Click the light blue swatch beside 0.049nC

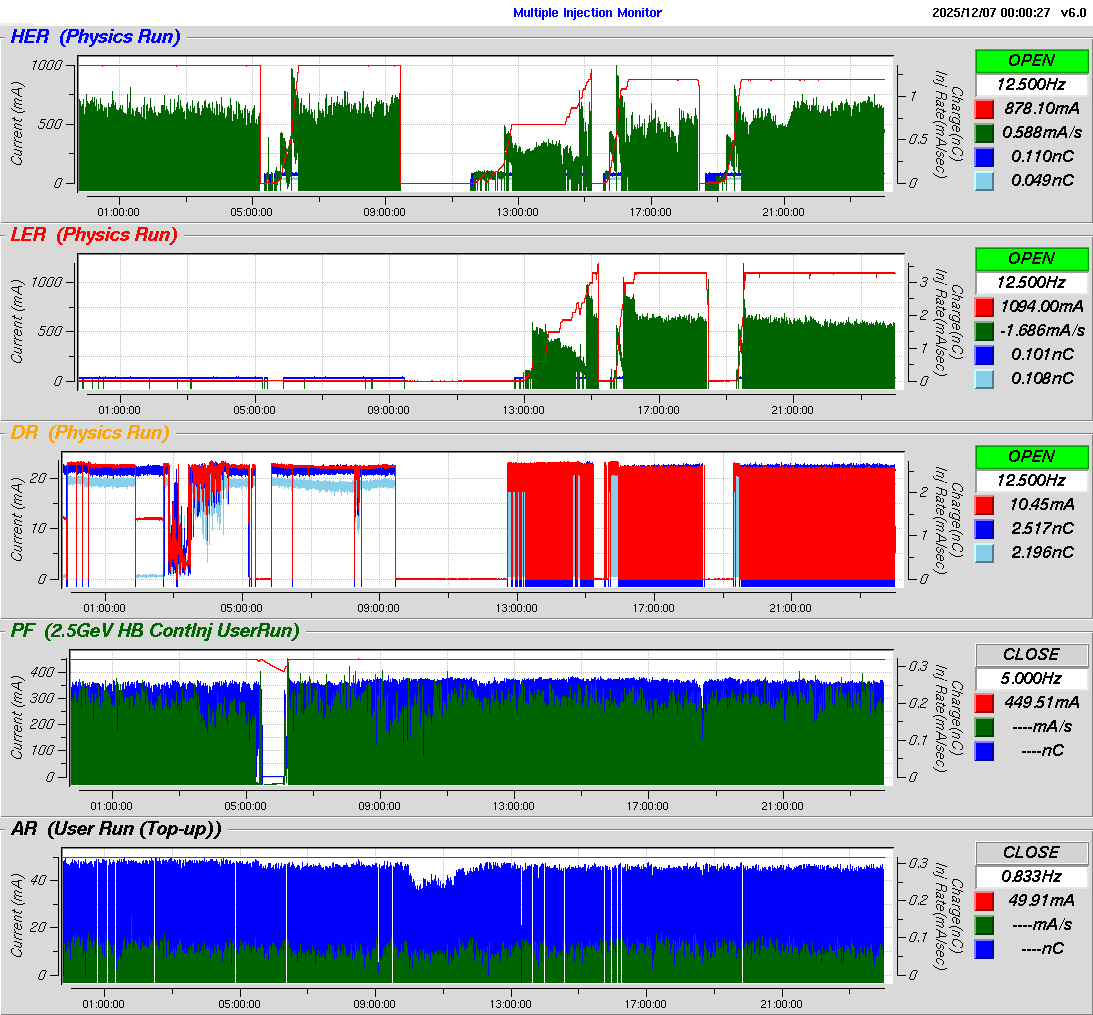click(984, 180)
